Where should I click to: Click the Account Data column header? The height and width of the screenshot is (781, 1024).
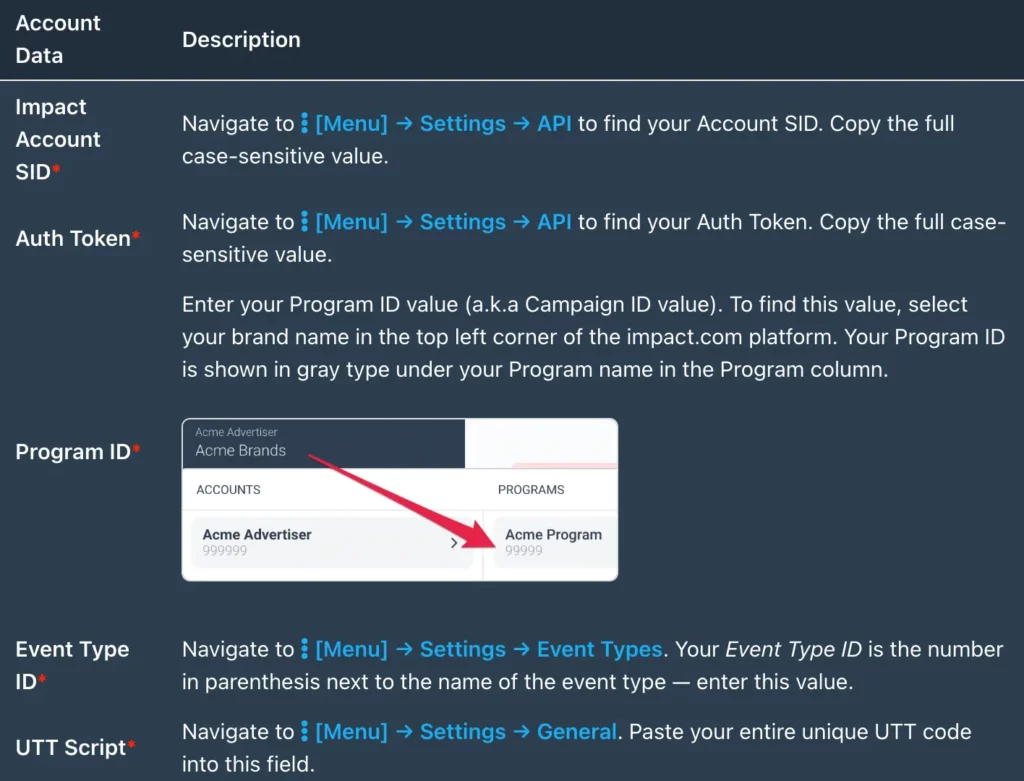(x=57, y=39)
